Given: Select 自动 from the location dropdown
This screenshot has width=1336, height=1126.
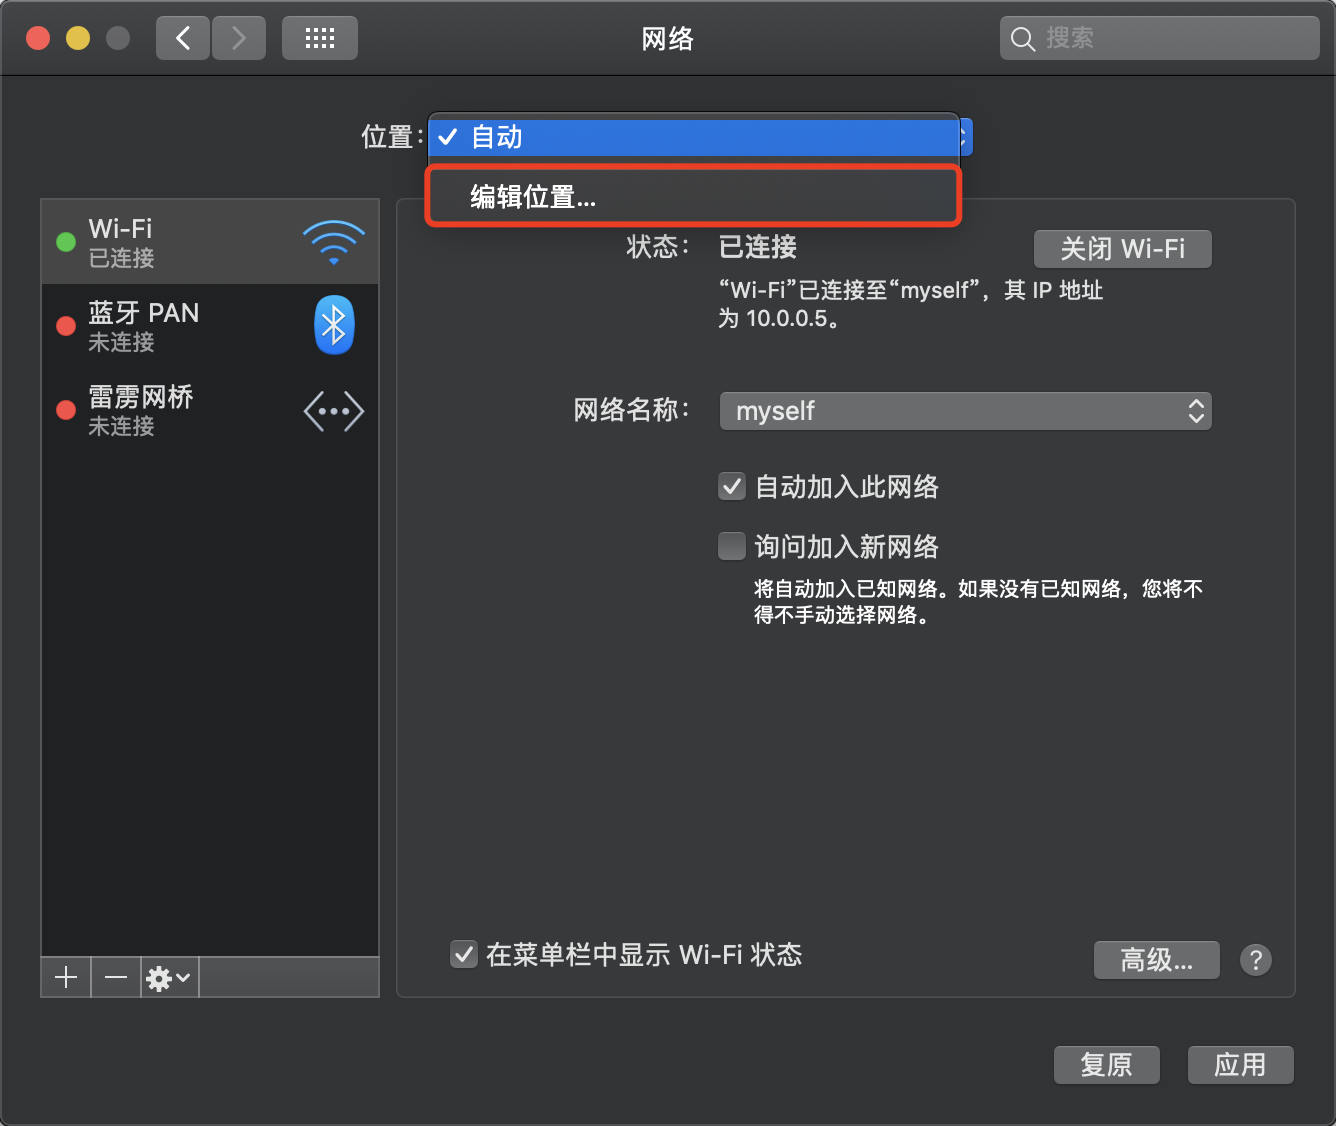Looking at the screenshot, I should click(x=695, y=137).
